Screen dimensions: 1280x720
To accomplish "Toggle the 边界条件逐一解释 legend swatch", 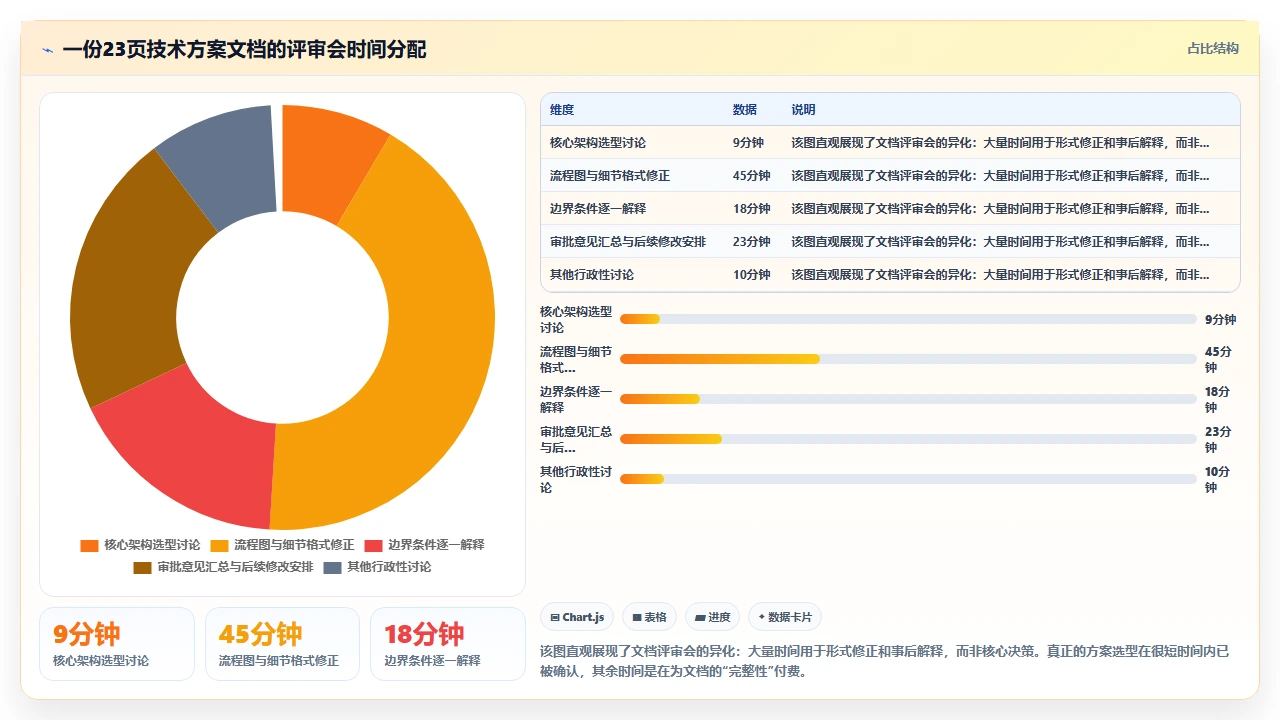I will click(373, 545).
